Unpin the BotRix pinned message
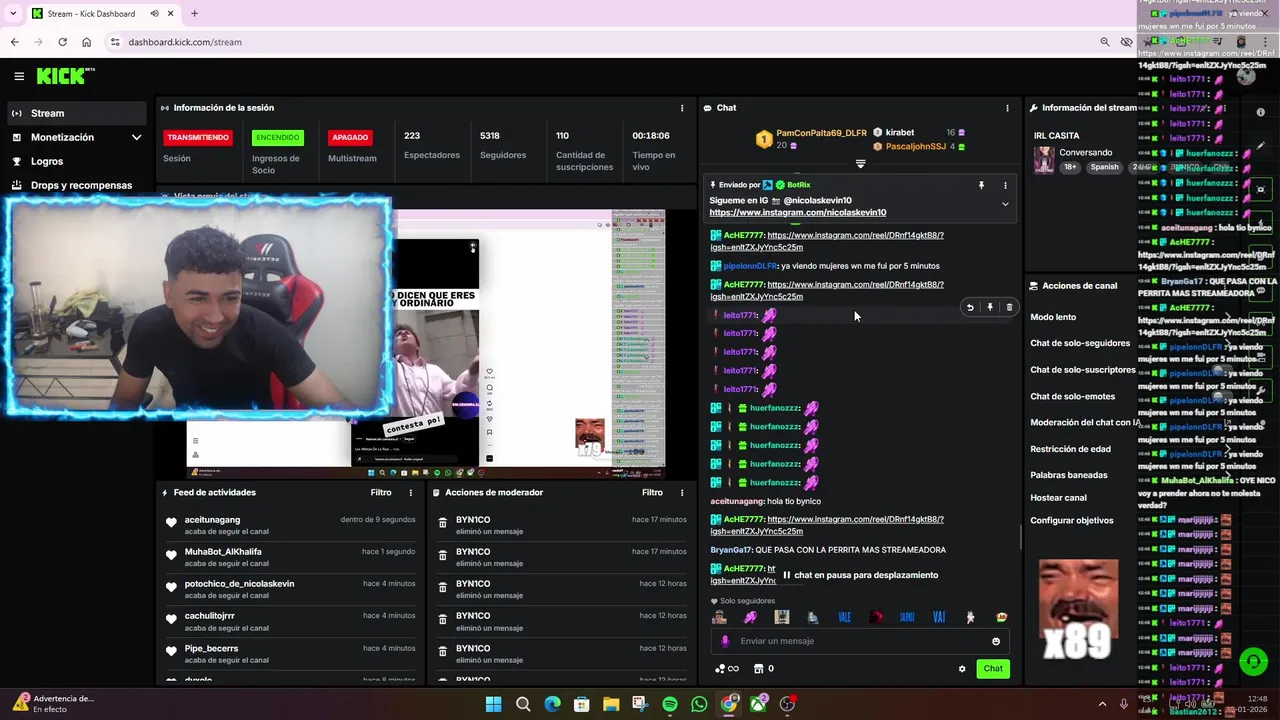Screen dimensions: 1280x720 [x=981, y=185]
